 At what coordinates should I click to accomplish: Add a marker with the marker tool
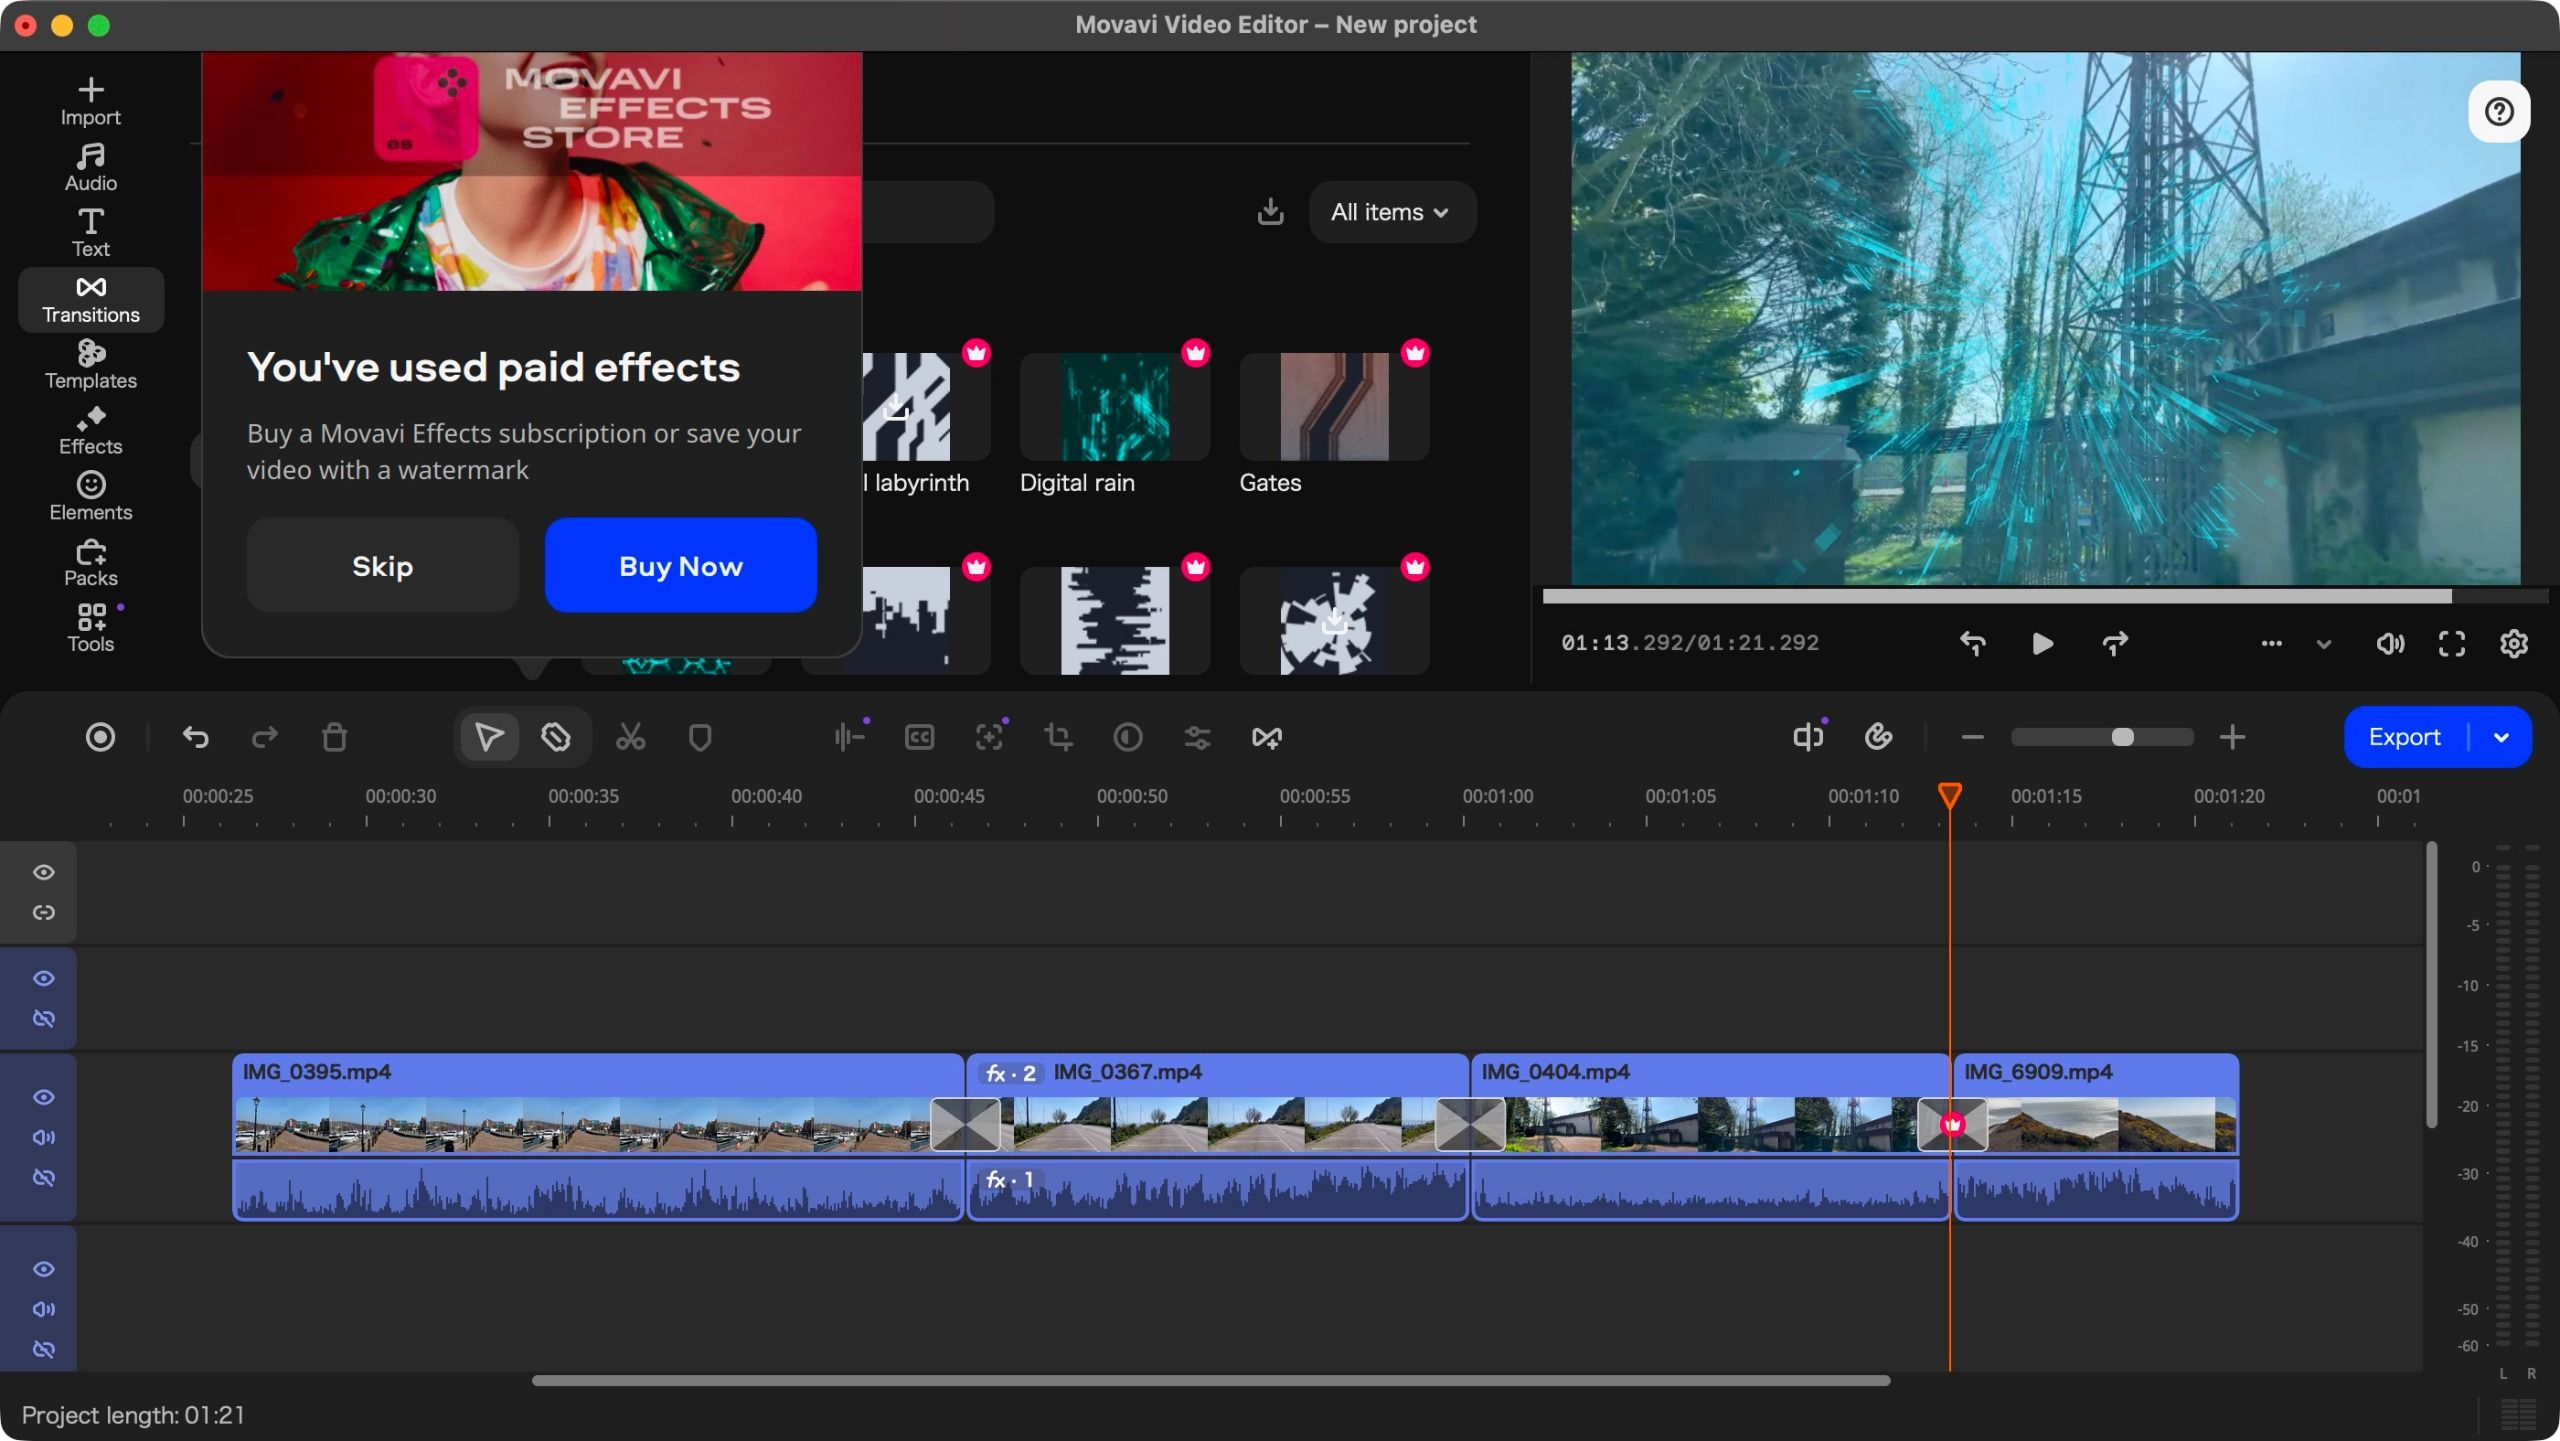700,738
